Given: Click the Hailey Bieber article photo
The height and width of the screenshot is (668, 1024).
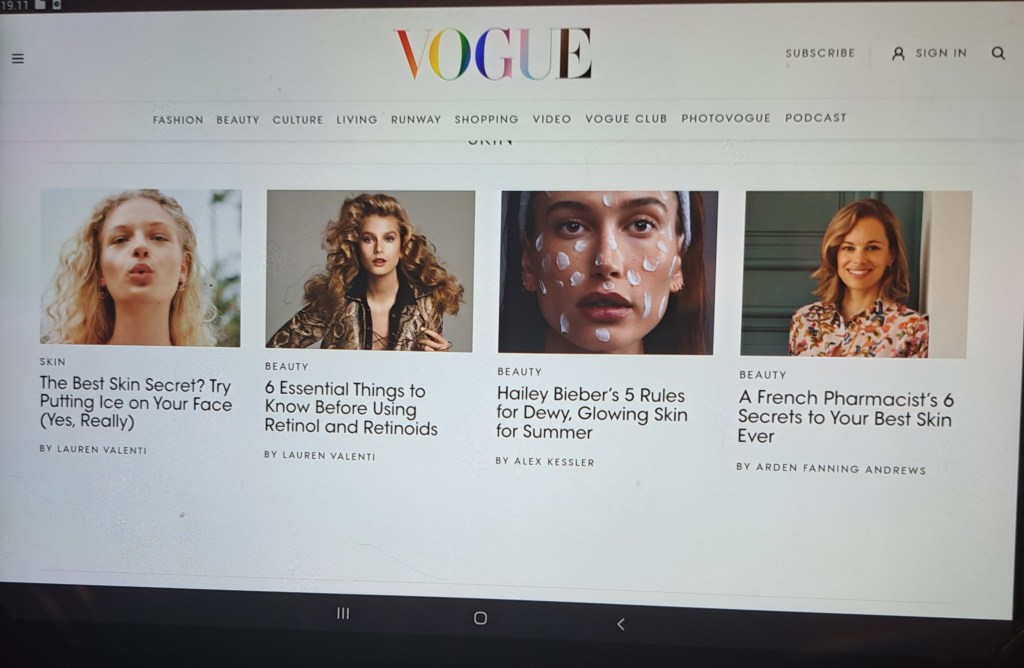Looking at the screenshot, I should click(x=608, y=272).
